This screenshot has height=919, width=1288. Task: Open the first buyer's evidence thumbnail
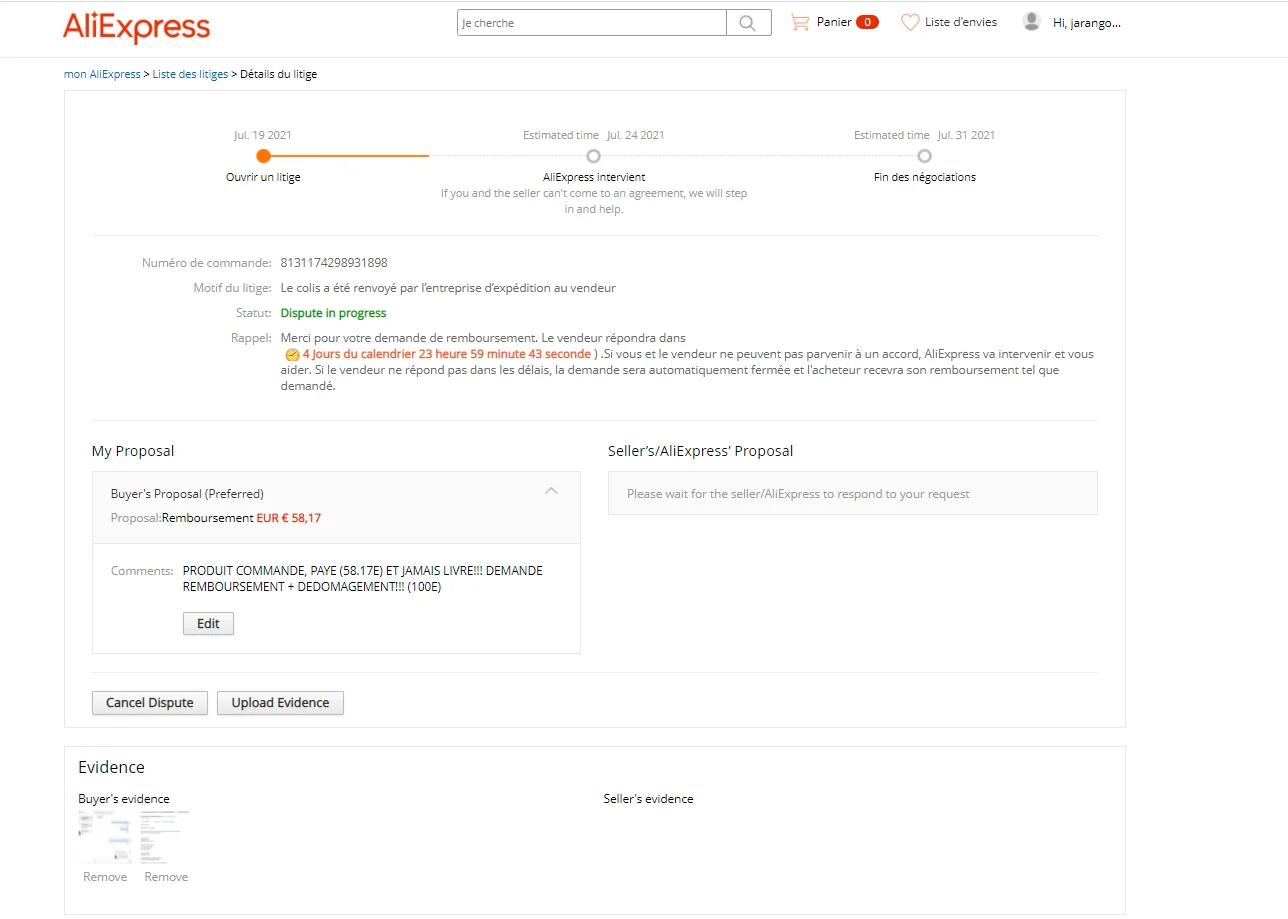pos(105,837)
